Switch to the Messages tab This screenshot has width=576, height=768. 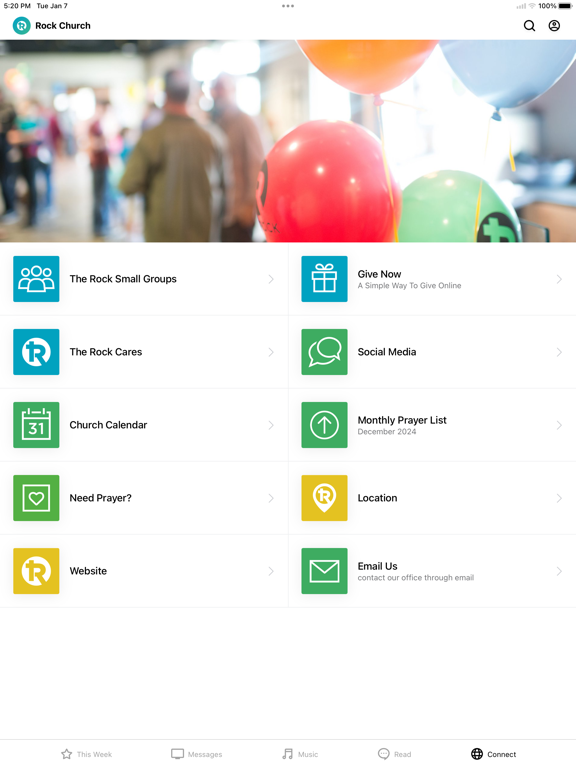196,754
